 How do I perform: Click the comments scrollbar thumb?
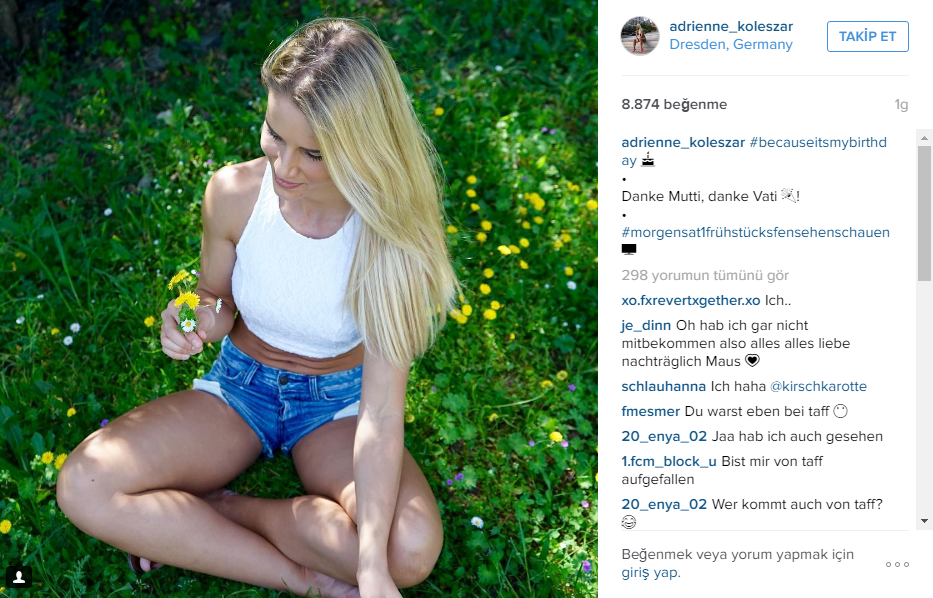(924, 213)
